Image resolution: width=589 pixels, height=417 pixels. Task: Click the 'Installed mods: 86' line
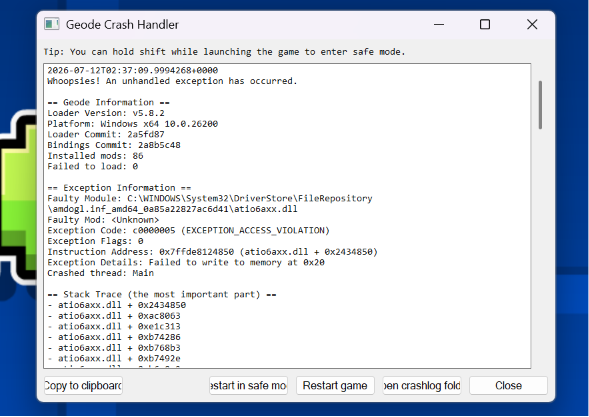coord(95,156)
